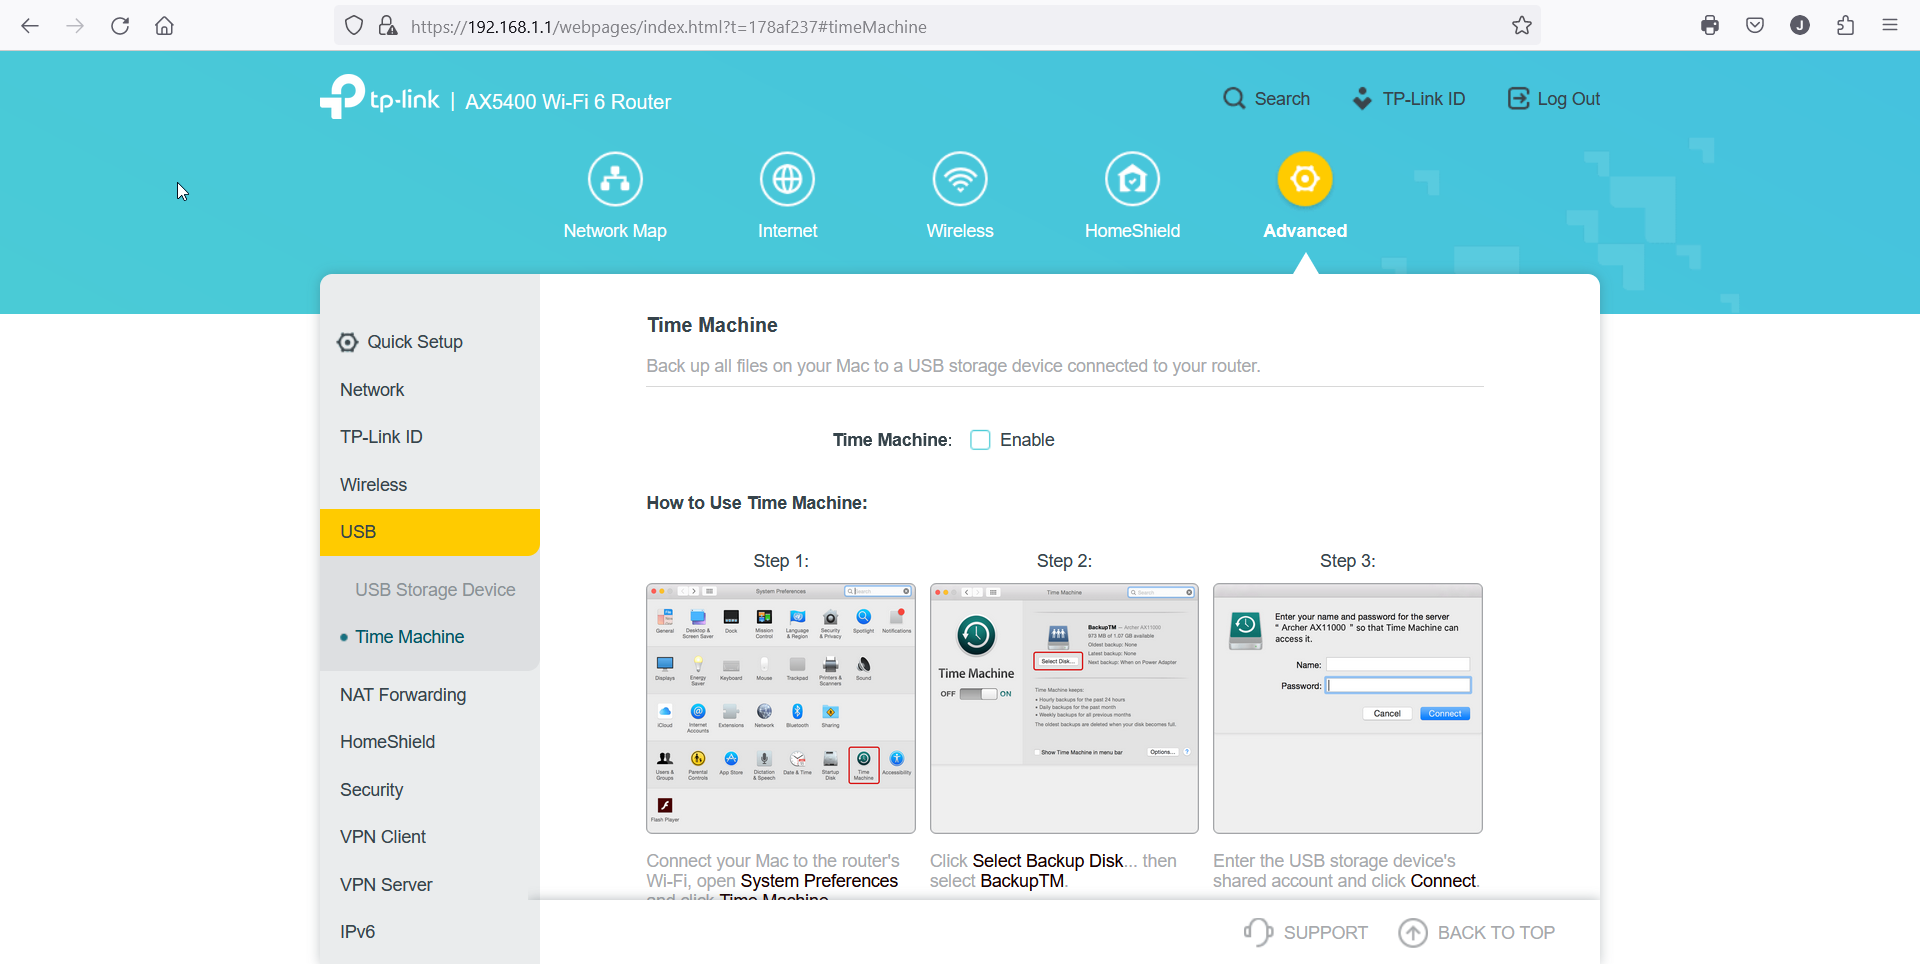Open USB Storage Device submenu item
Screen dimensions: 1920x964
pyautogui.click(x=435, y=590)
